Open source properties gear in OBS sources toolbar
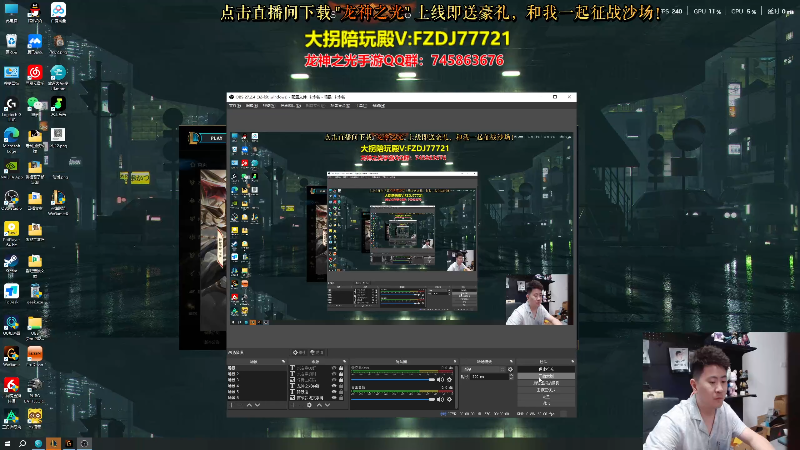 click(309, 405)
